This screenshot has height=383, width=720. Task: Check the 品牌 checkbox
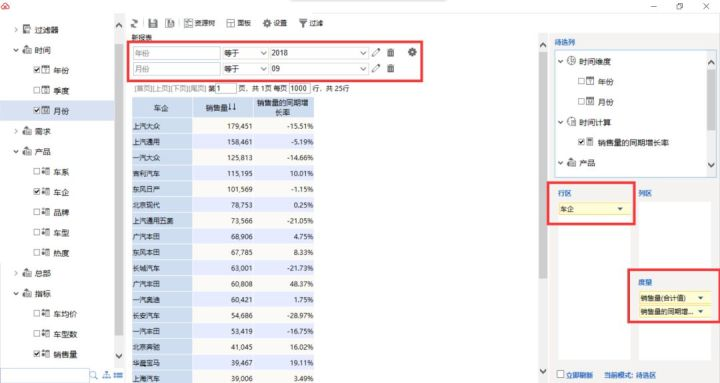pos(37,212)
